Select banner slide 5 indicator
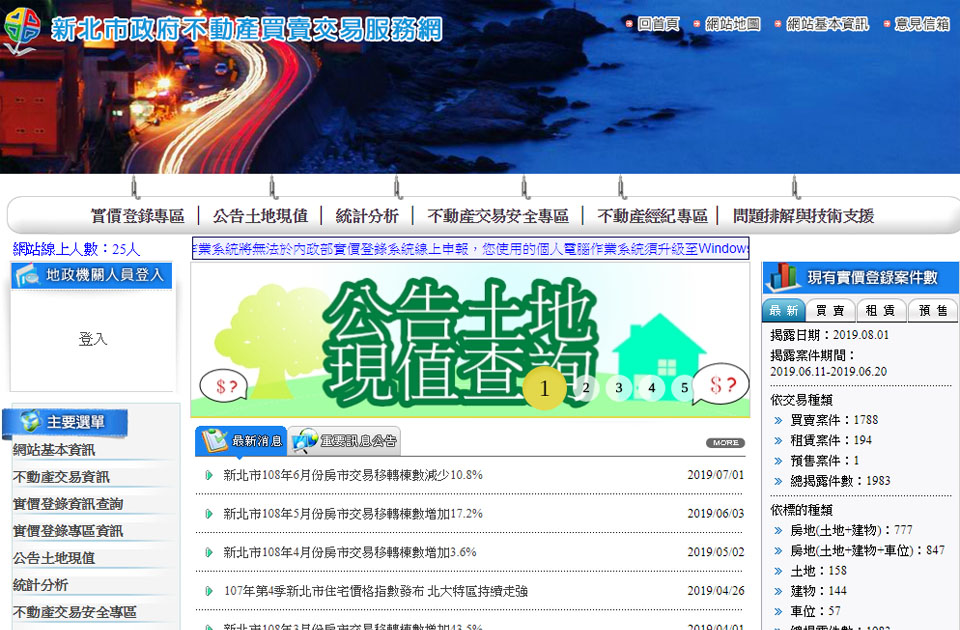This screenshot has height=630, width=960. [684, 388]
